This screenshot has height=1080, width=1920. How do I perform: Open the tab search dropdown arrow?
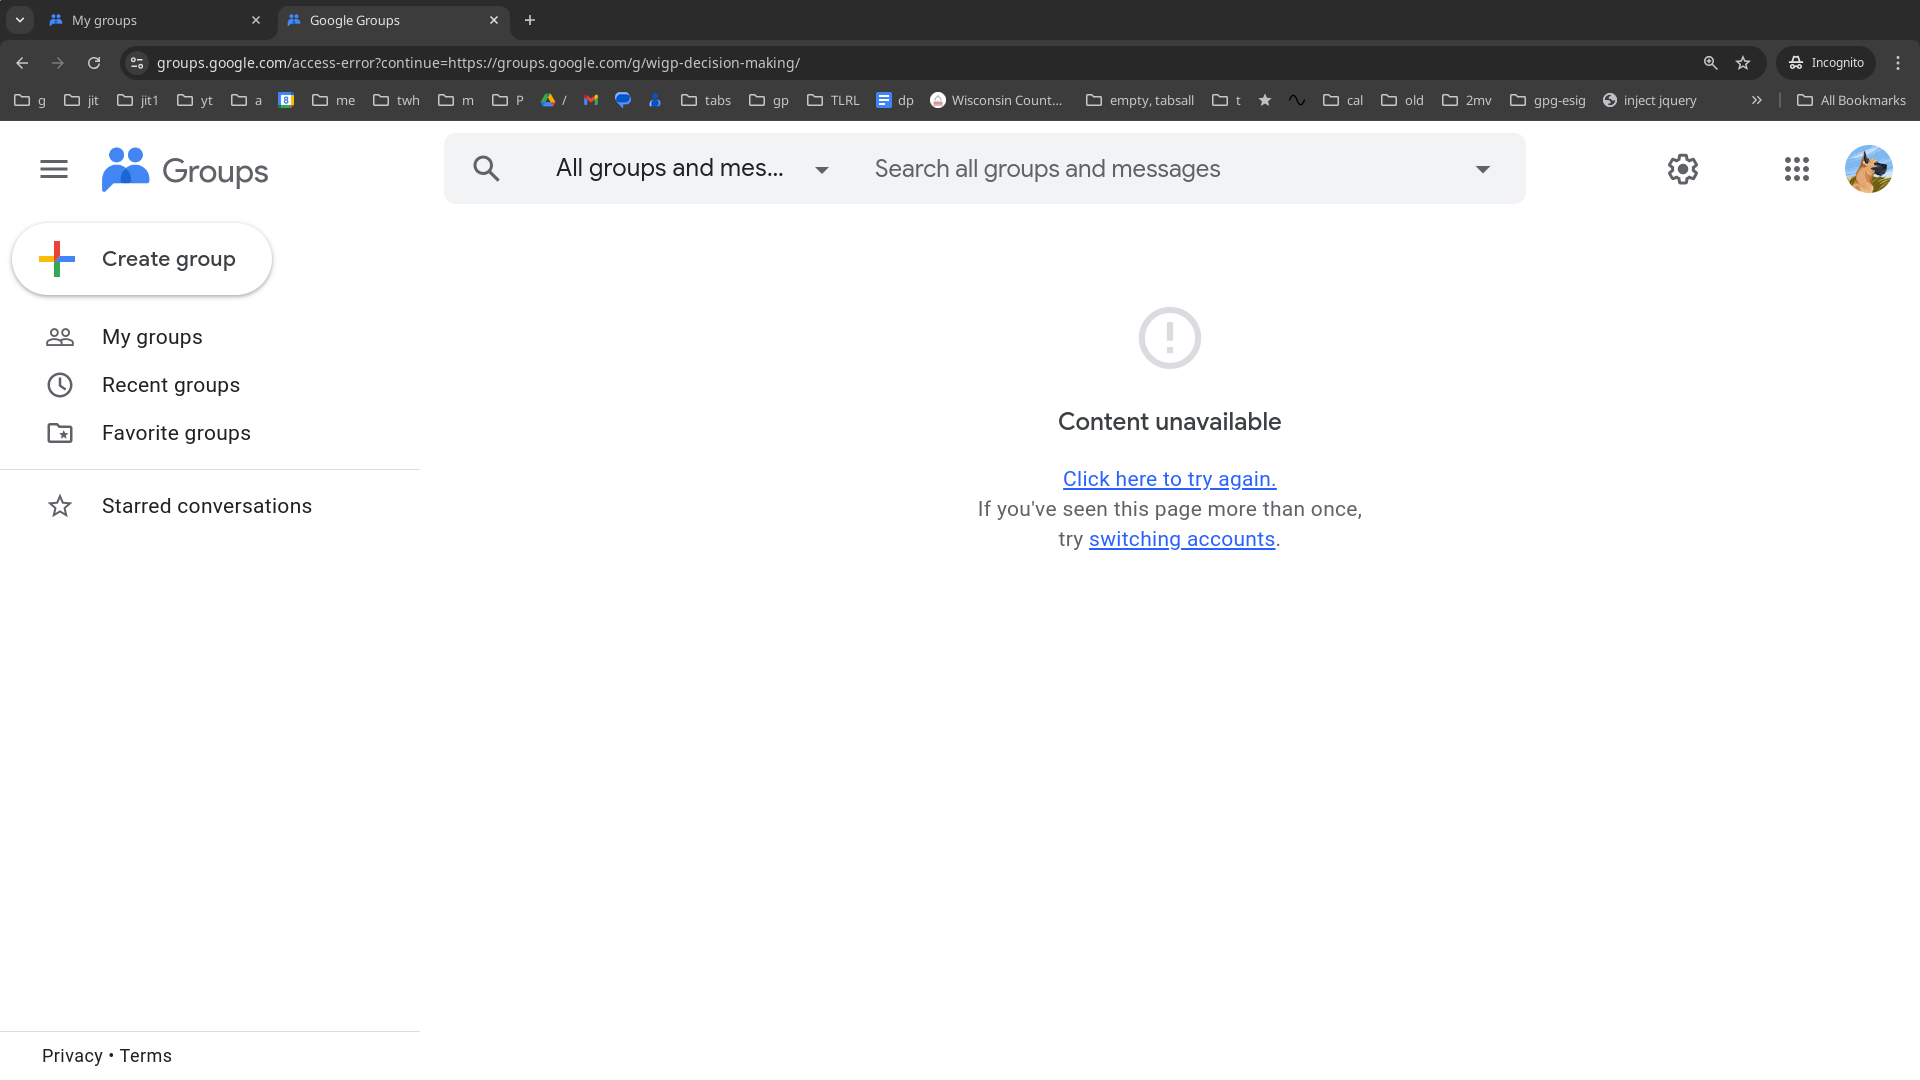click(x=20, y=20)
